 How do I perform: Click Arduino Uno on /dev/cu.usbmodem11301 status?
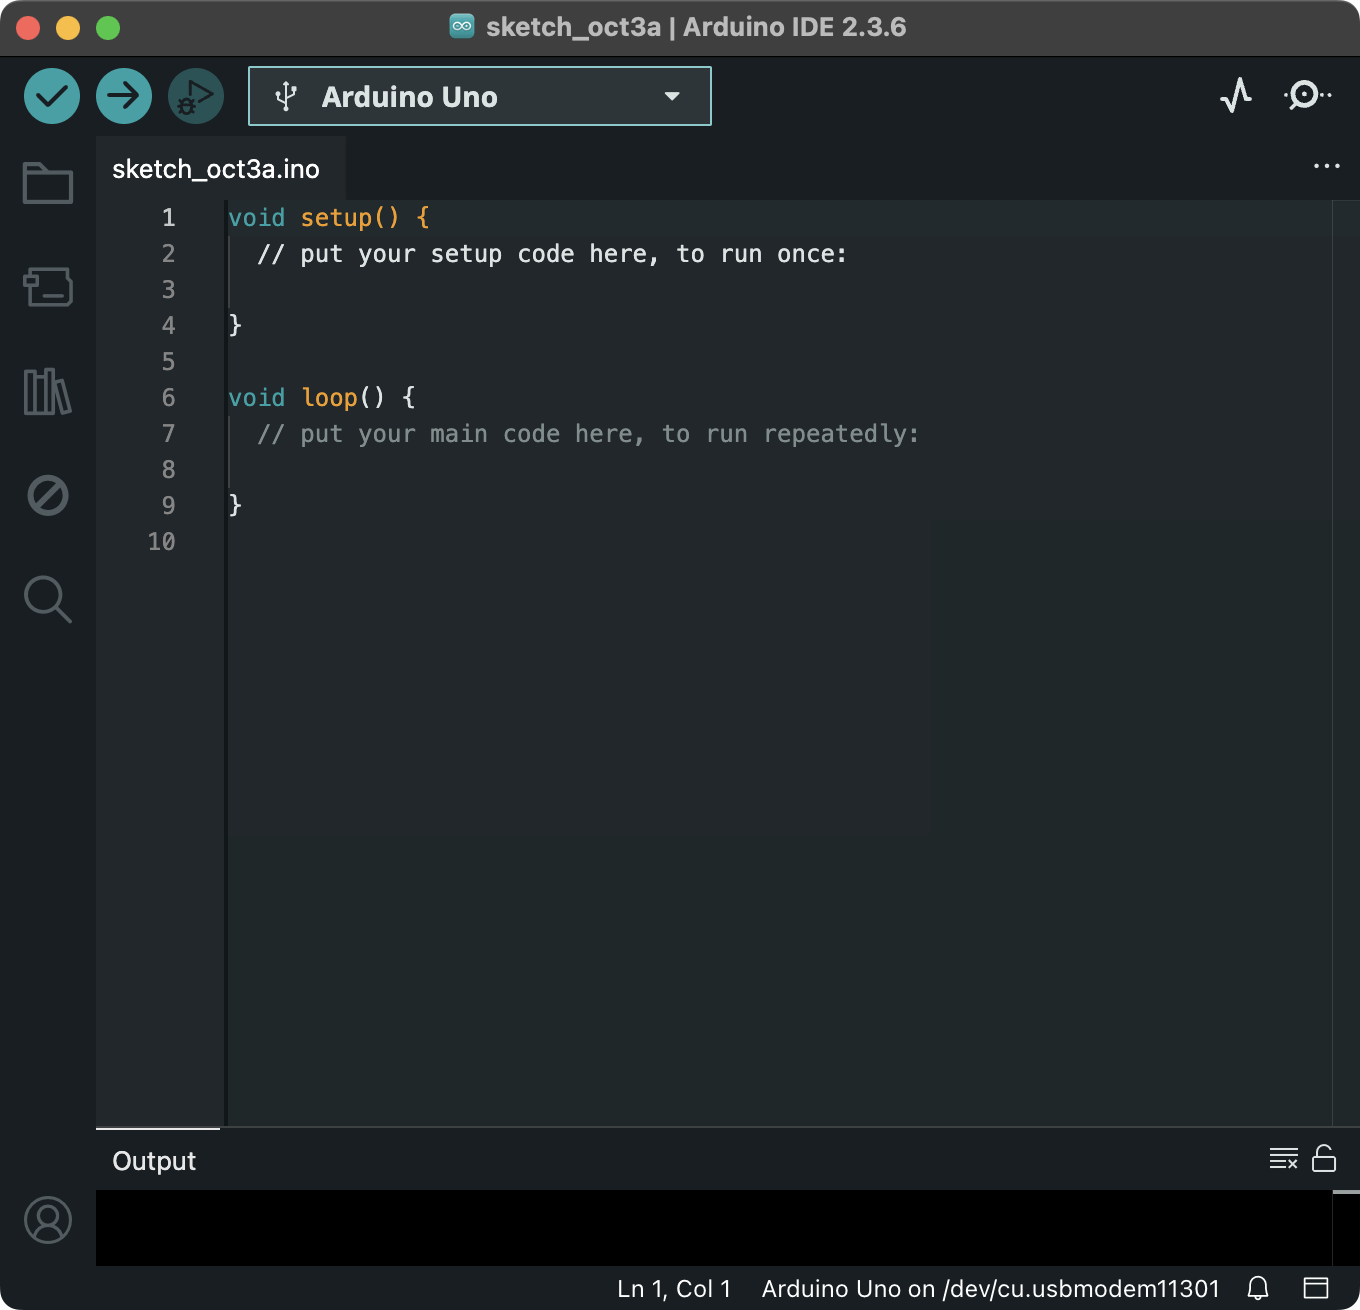click(991, 1289)
